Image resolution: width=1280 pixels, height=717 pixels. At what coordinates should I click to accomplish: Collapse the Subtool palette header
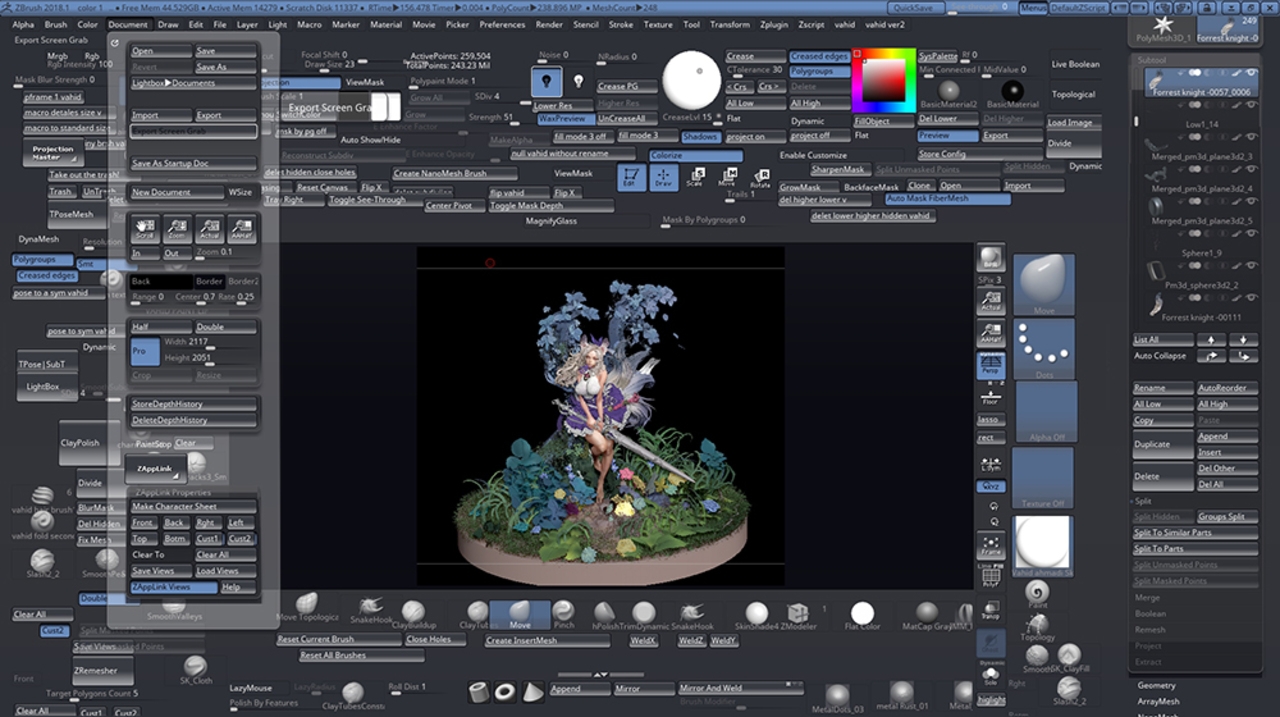click(1152, 60)
